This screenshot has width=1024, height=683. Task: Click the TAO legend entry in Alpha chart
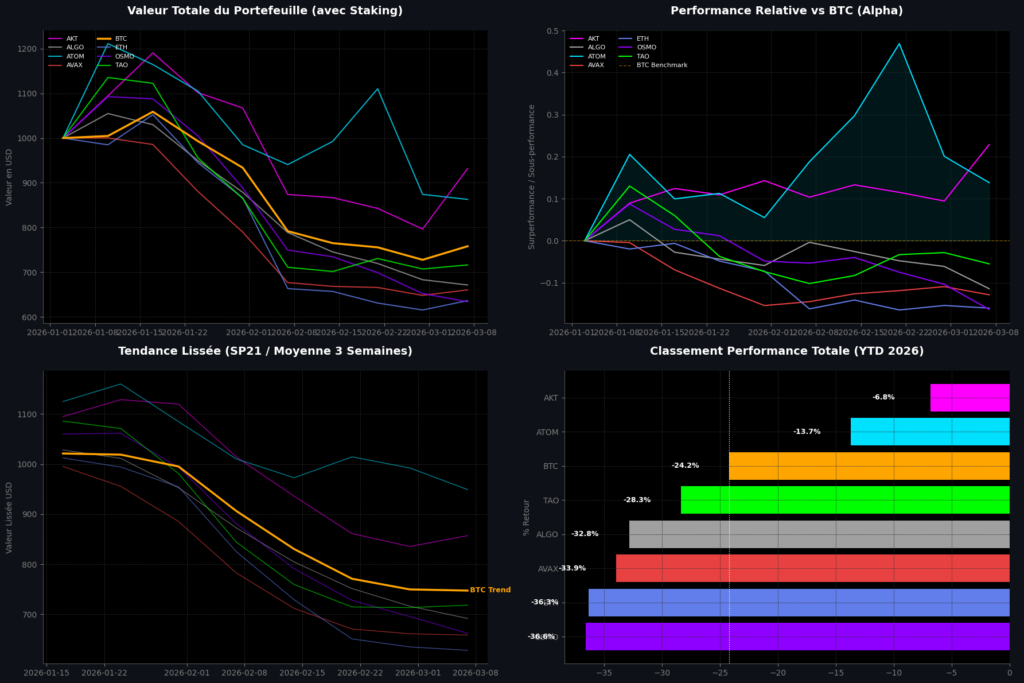point(643,56)
